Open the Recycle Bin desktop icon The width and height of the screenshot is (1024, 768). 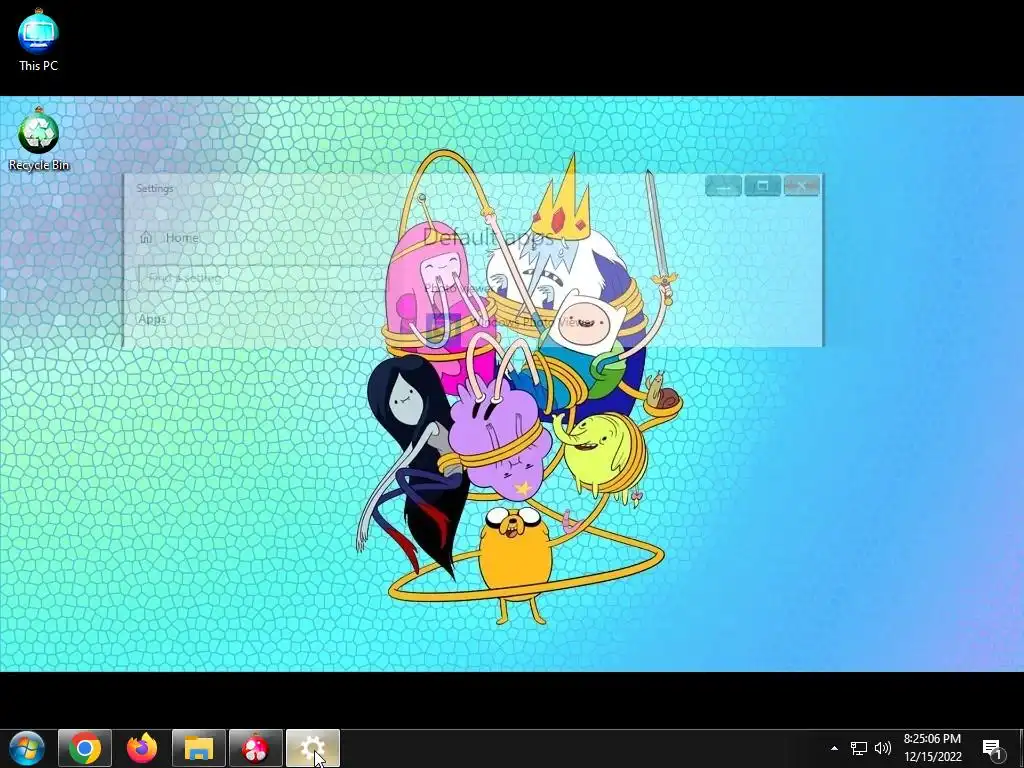tap(39, 139)
